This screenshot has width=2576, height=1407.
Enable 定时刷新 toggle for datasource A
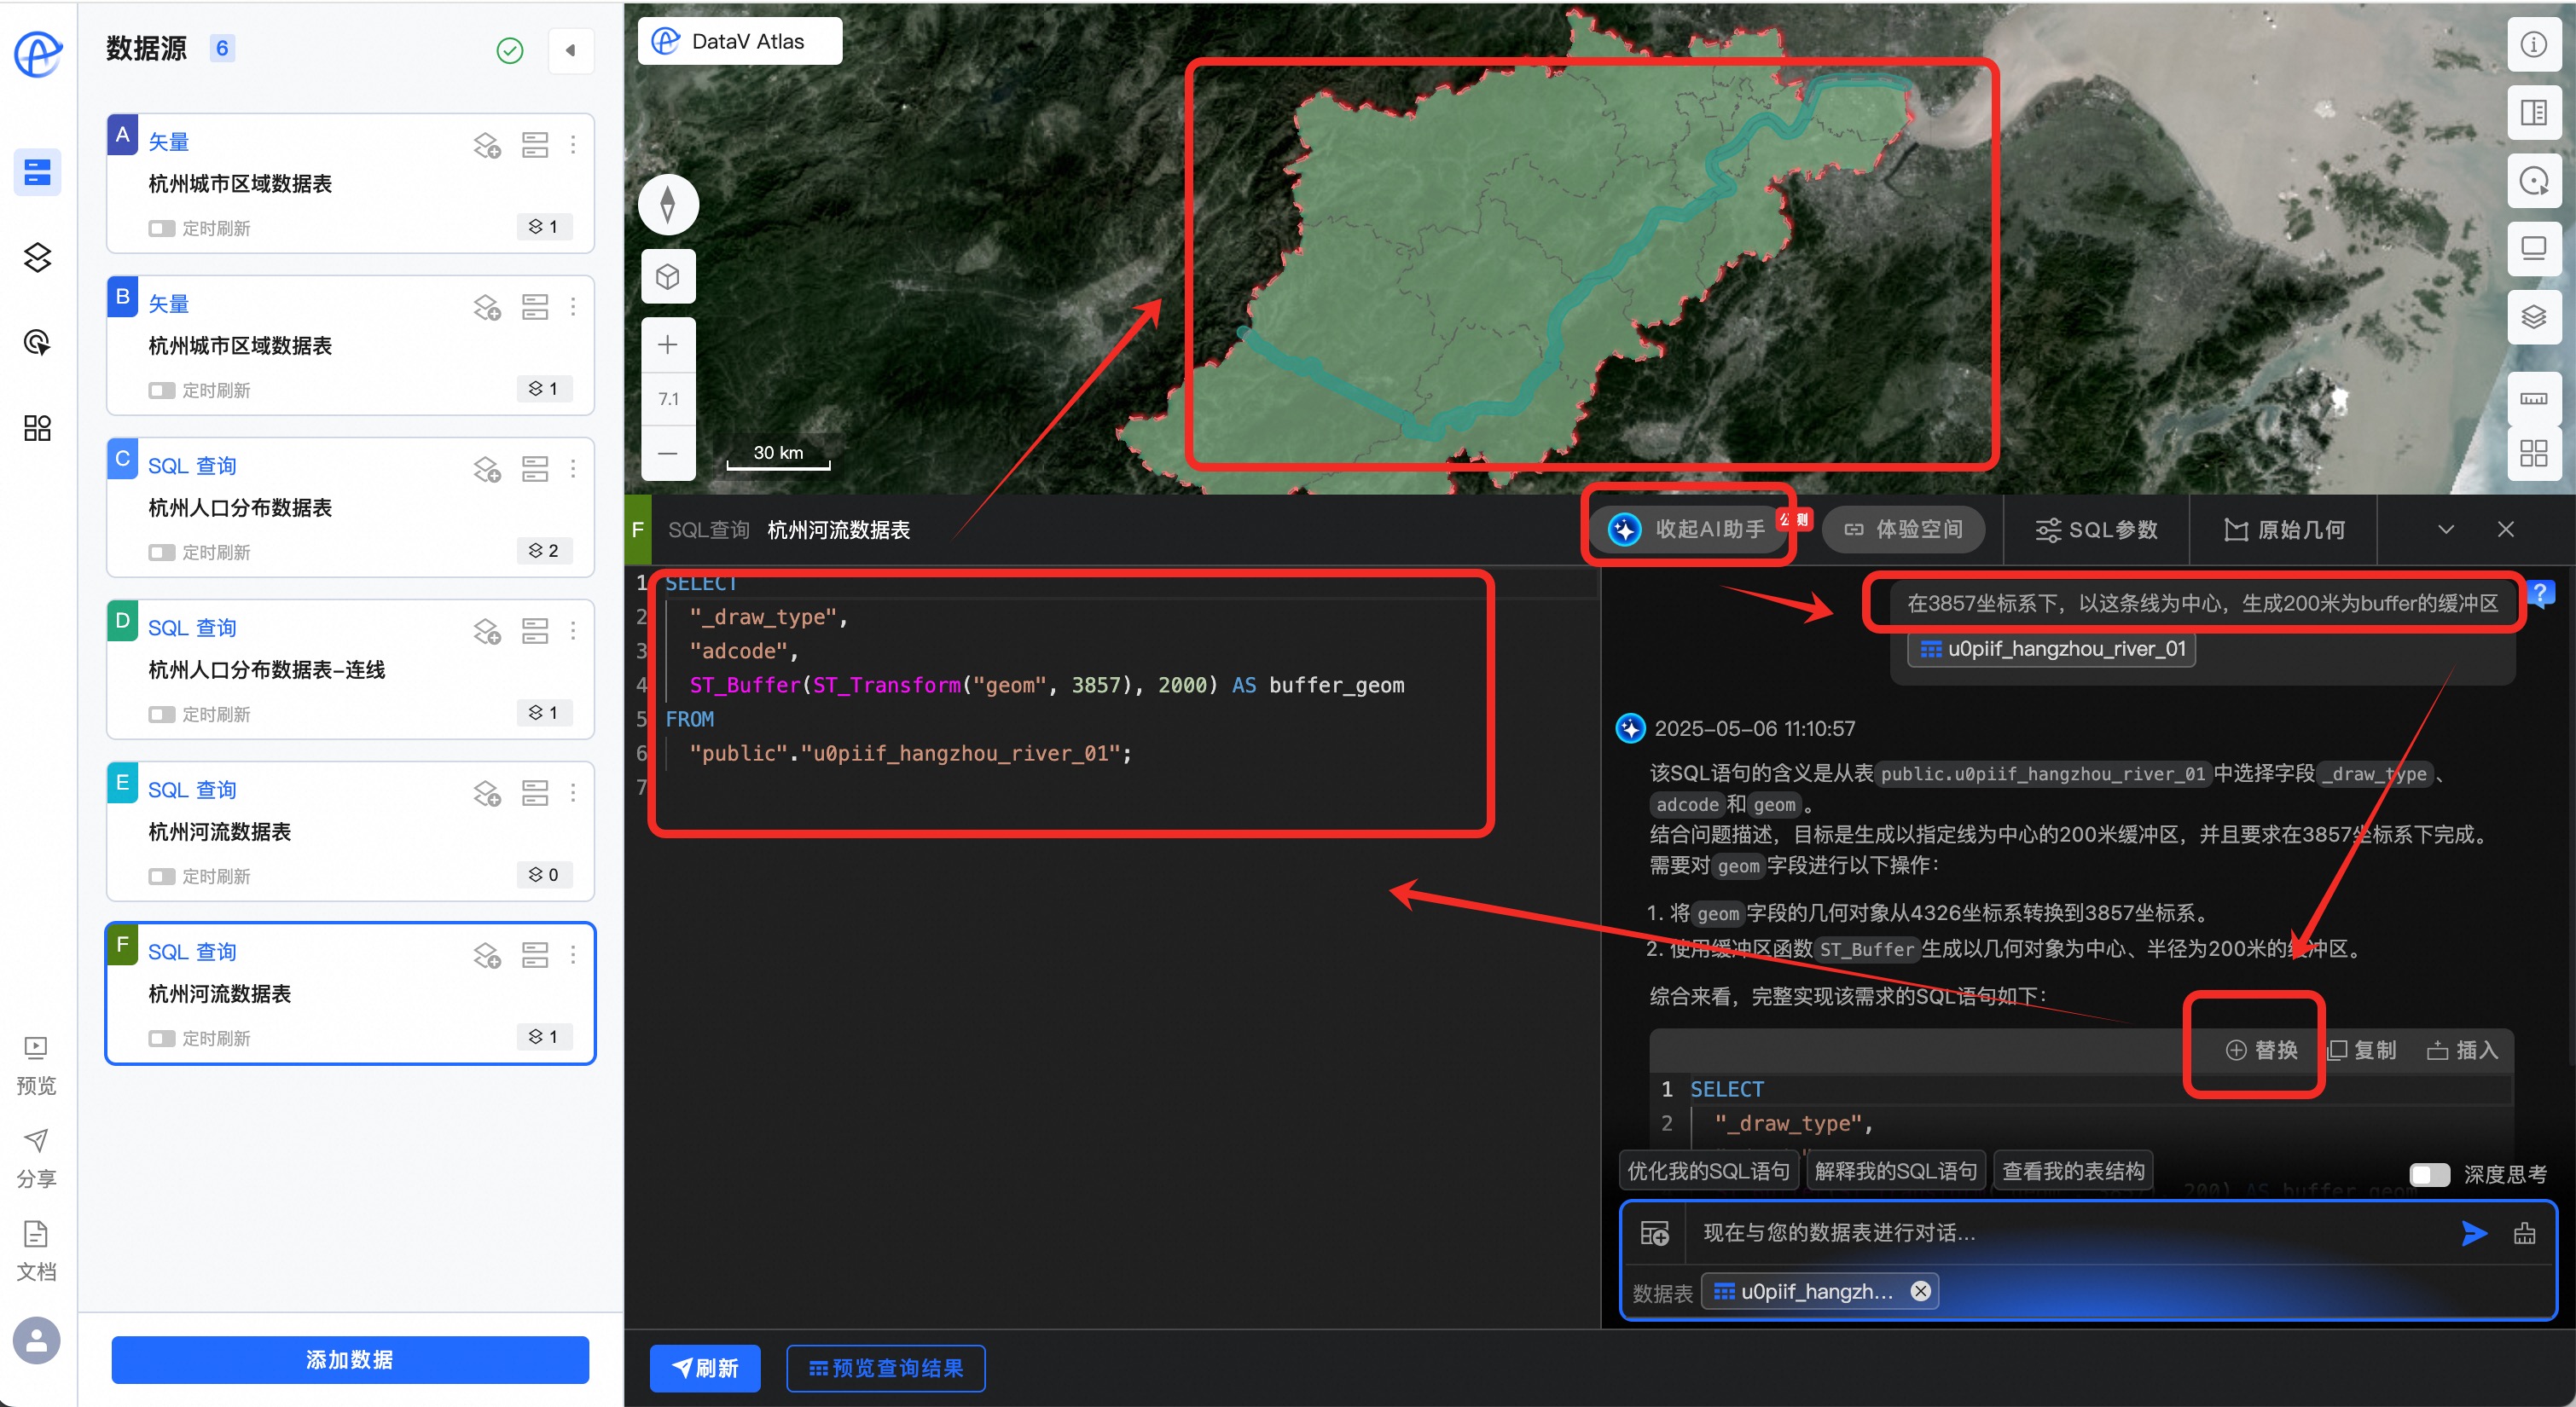point(161,229)
